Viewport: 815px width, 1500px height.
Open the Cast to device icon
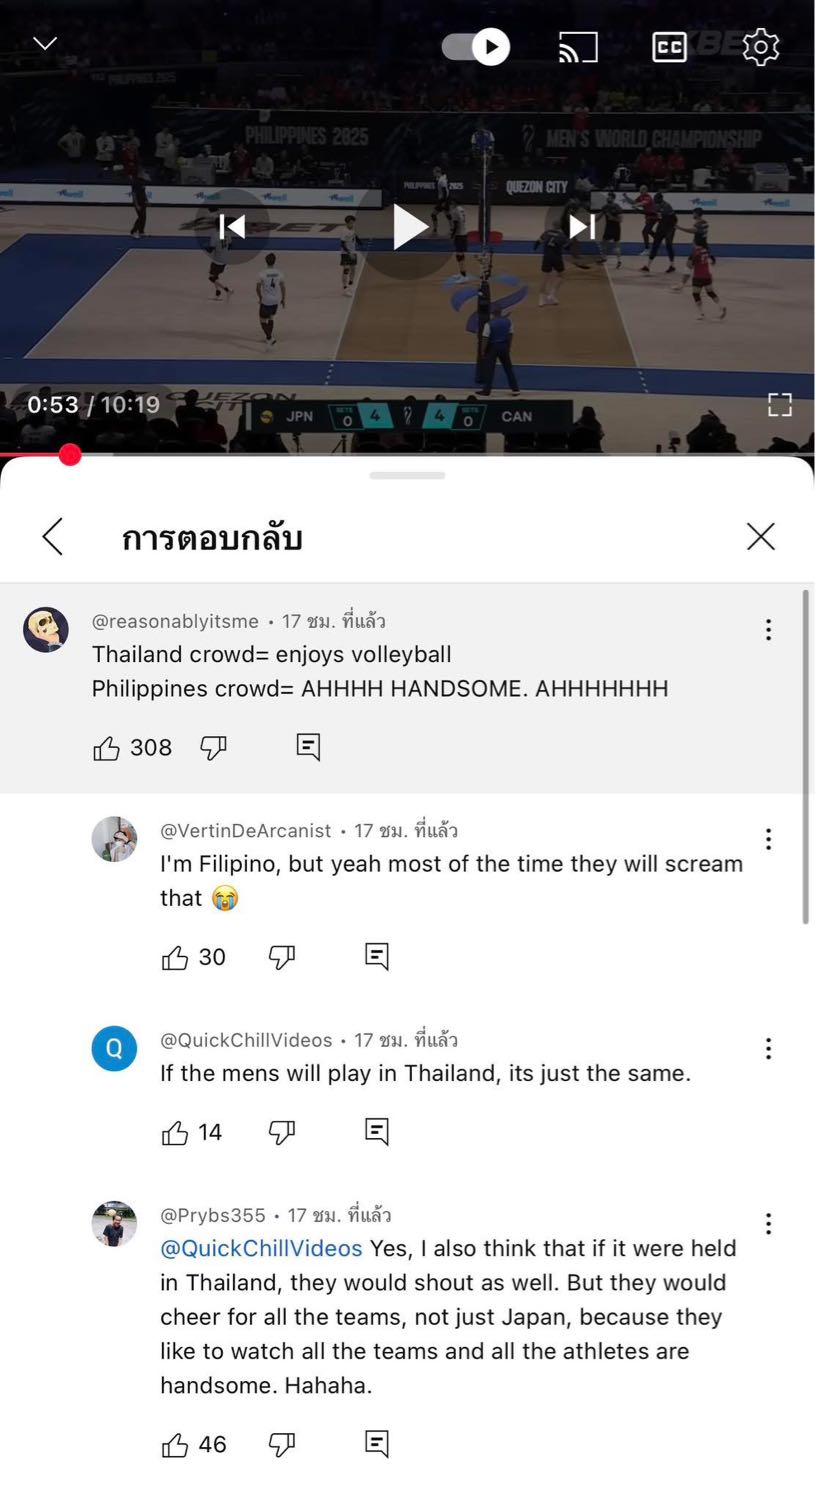(578, 47)
